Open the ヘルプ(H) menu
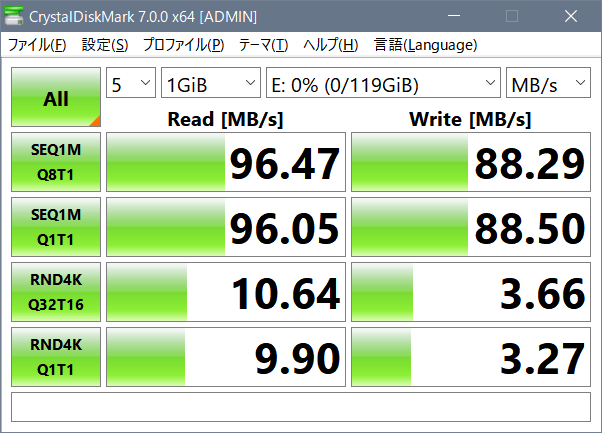The height and width of the screenshot is (433, 602). [331, 45]
